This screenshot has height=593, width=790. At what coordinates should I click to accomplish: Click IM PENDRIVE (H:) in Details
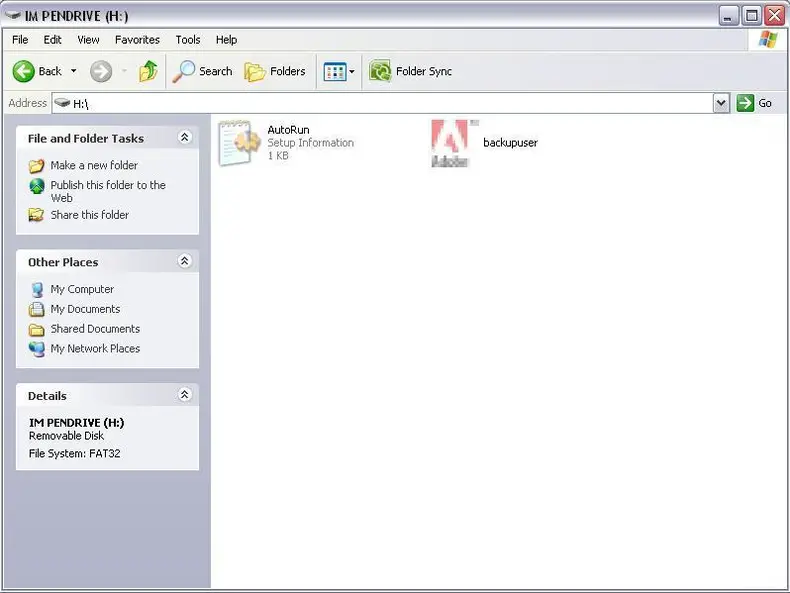[77, 422]
